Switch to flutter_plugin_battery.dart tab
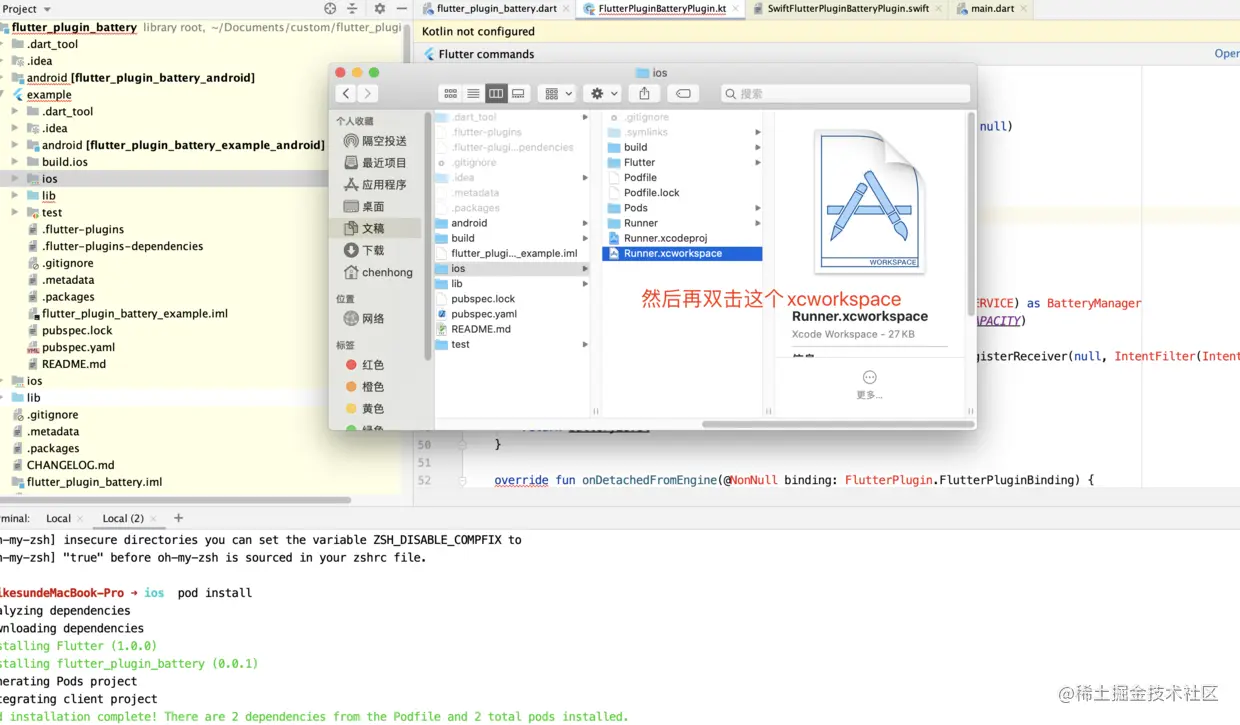Screen dimensions: 1240x725 [495, 9]
